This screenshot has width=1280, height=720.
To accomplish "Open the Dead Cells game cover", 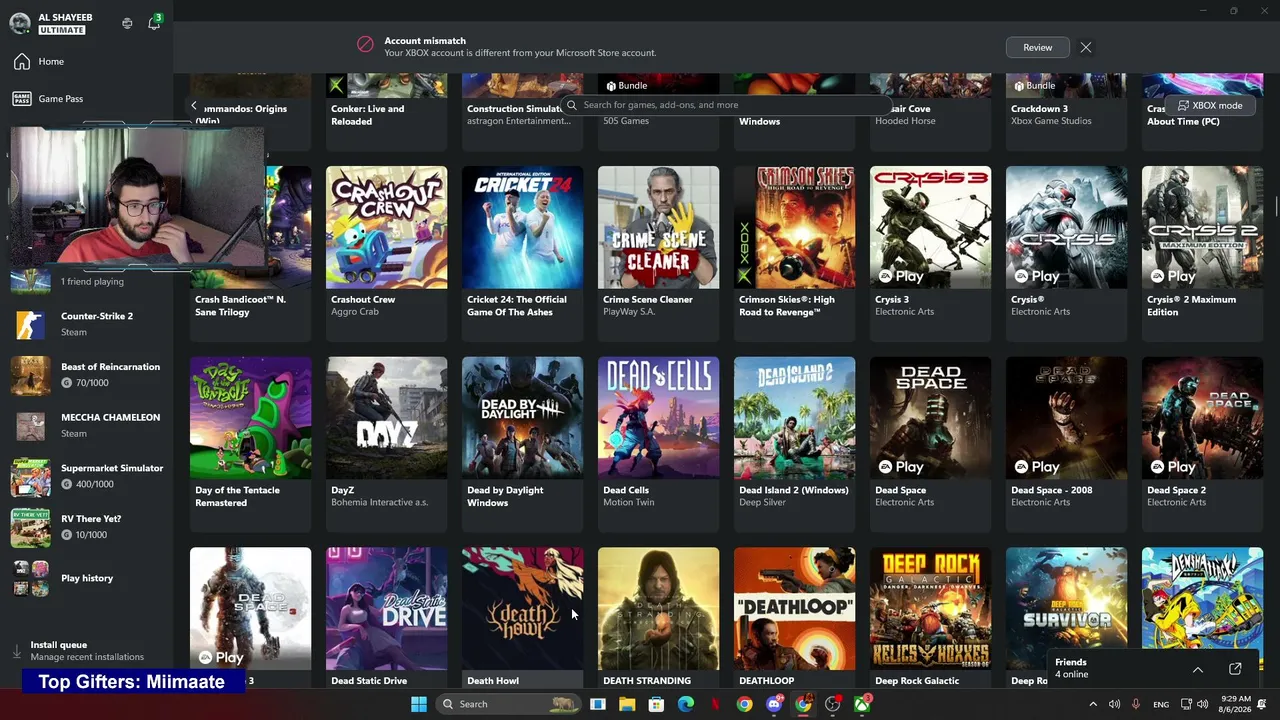I will point(658,418).
